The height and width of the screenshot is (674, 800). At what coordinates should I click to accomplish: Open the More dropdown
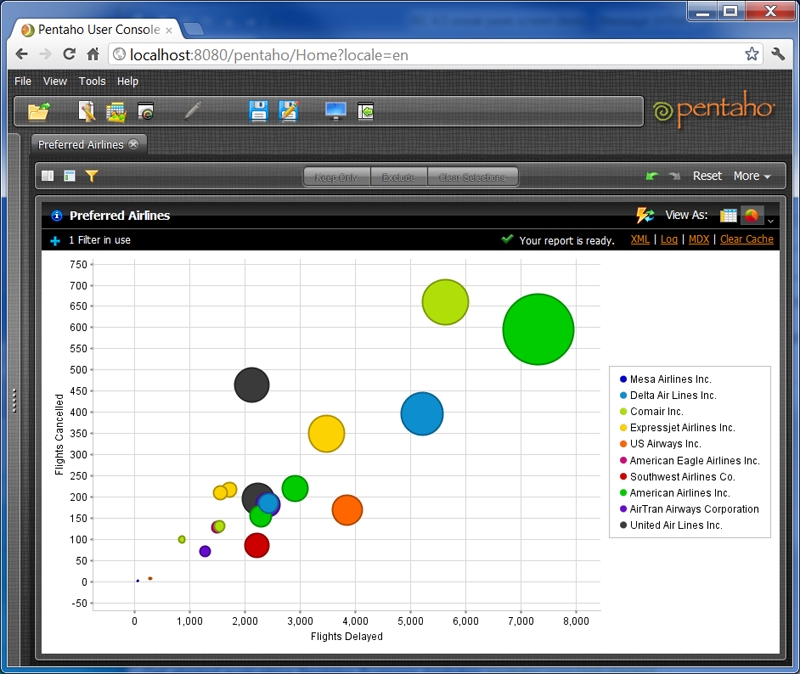[752, 176]
